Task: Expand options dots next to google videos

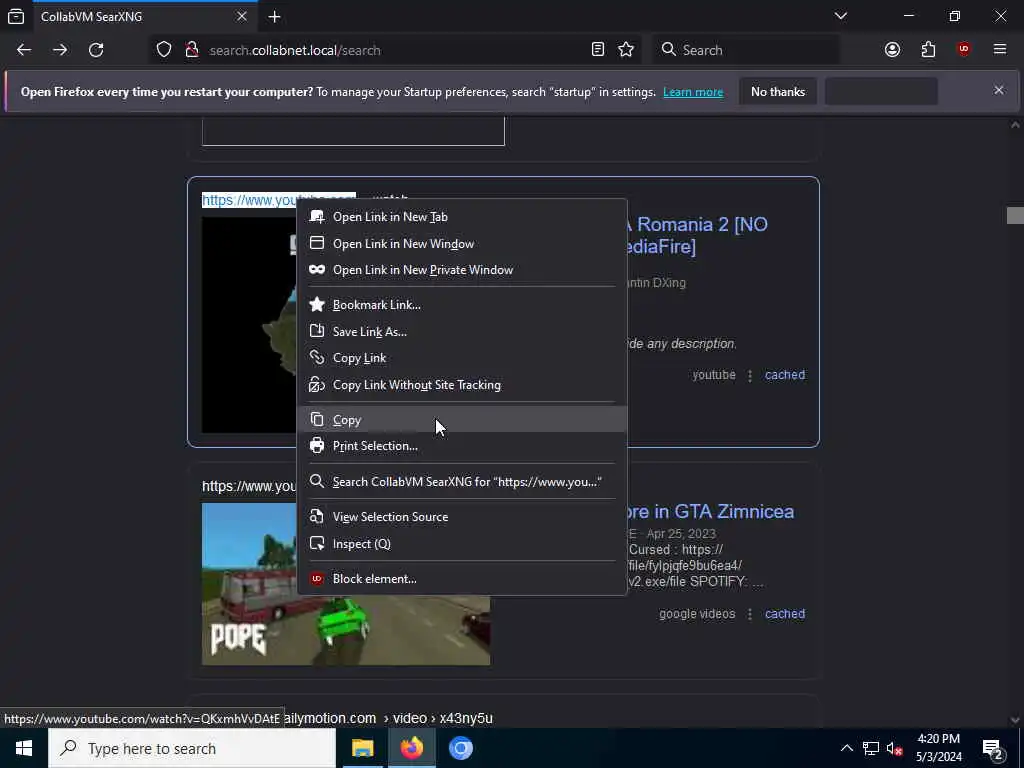Action: pos(750,615)
